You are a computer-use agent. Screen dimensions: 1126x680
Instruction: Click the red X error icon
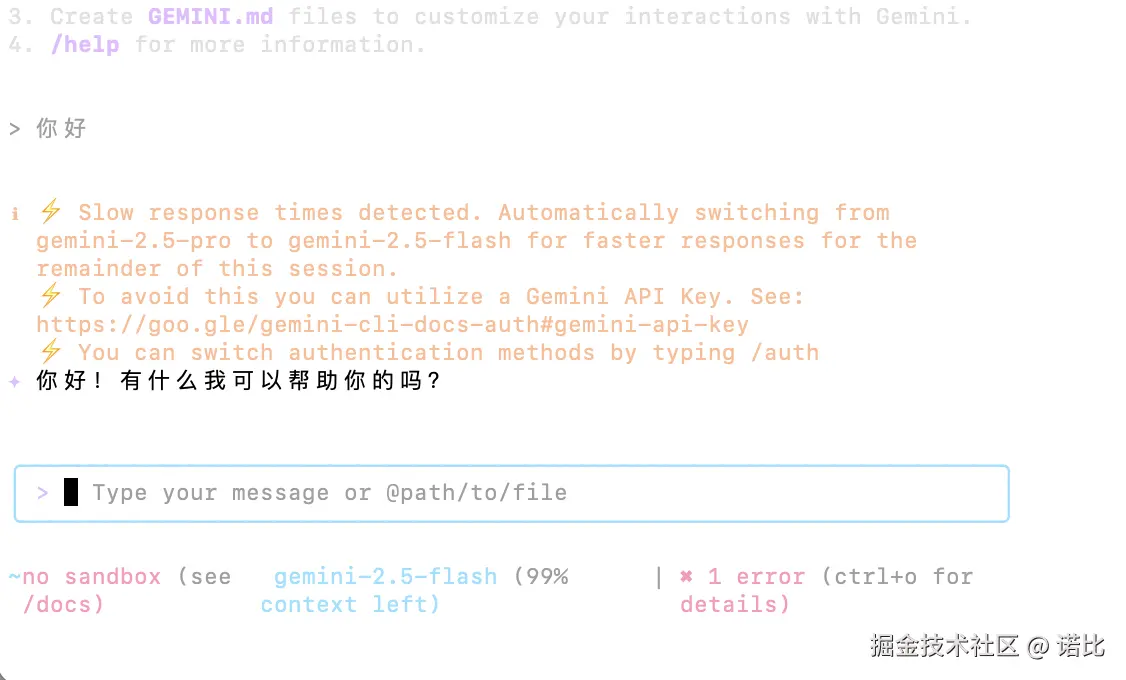tap(686, 577)
